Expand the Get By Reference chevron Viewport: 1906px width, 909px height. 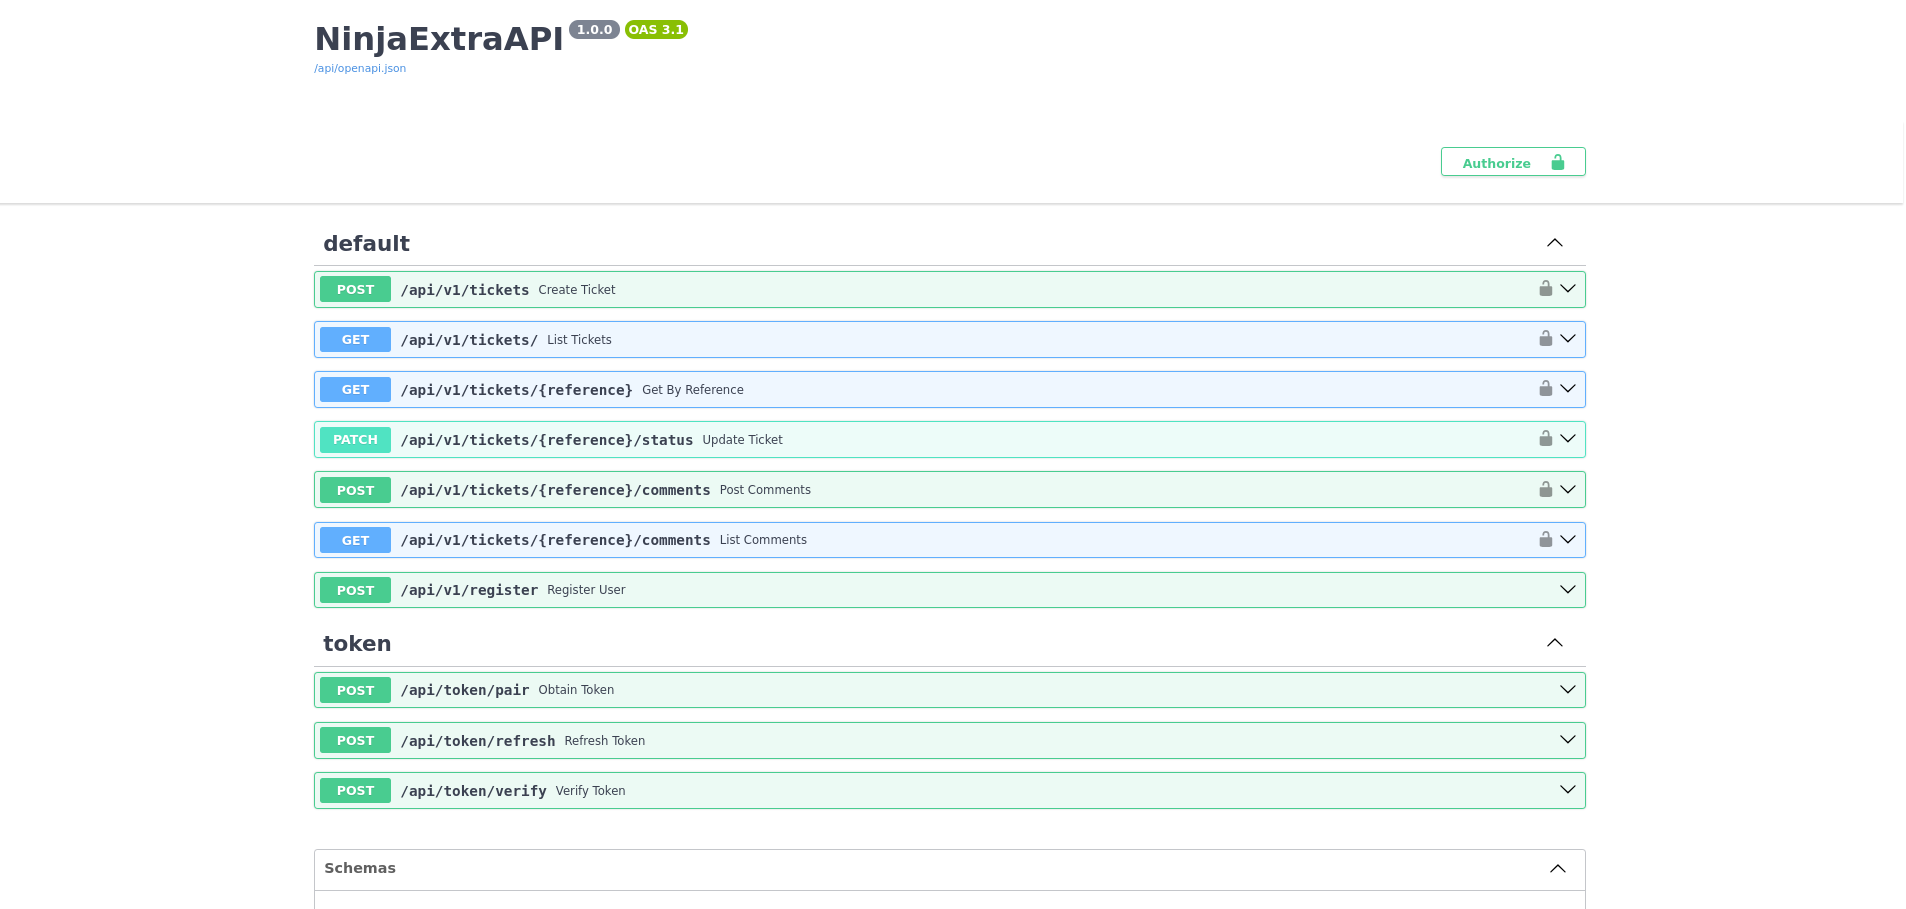(1568, 389)
